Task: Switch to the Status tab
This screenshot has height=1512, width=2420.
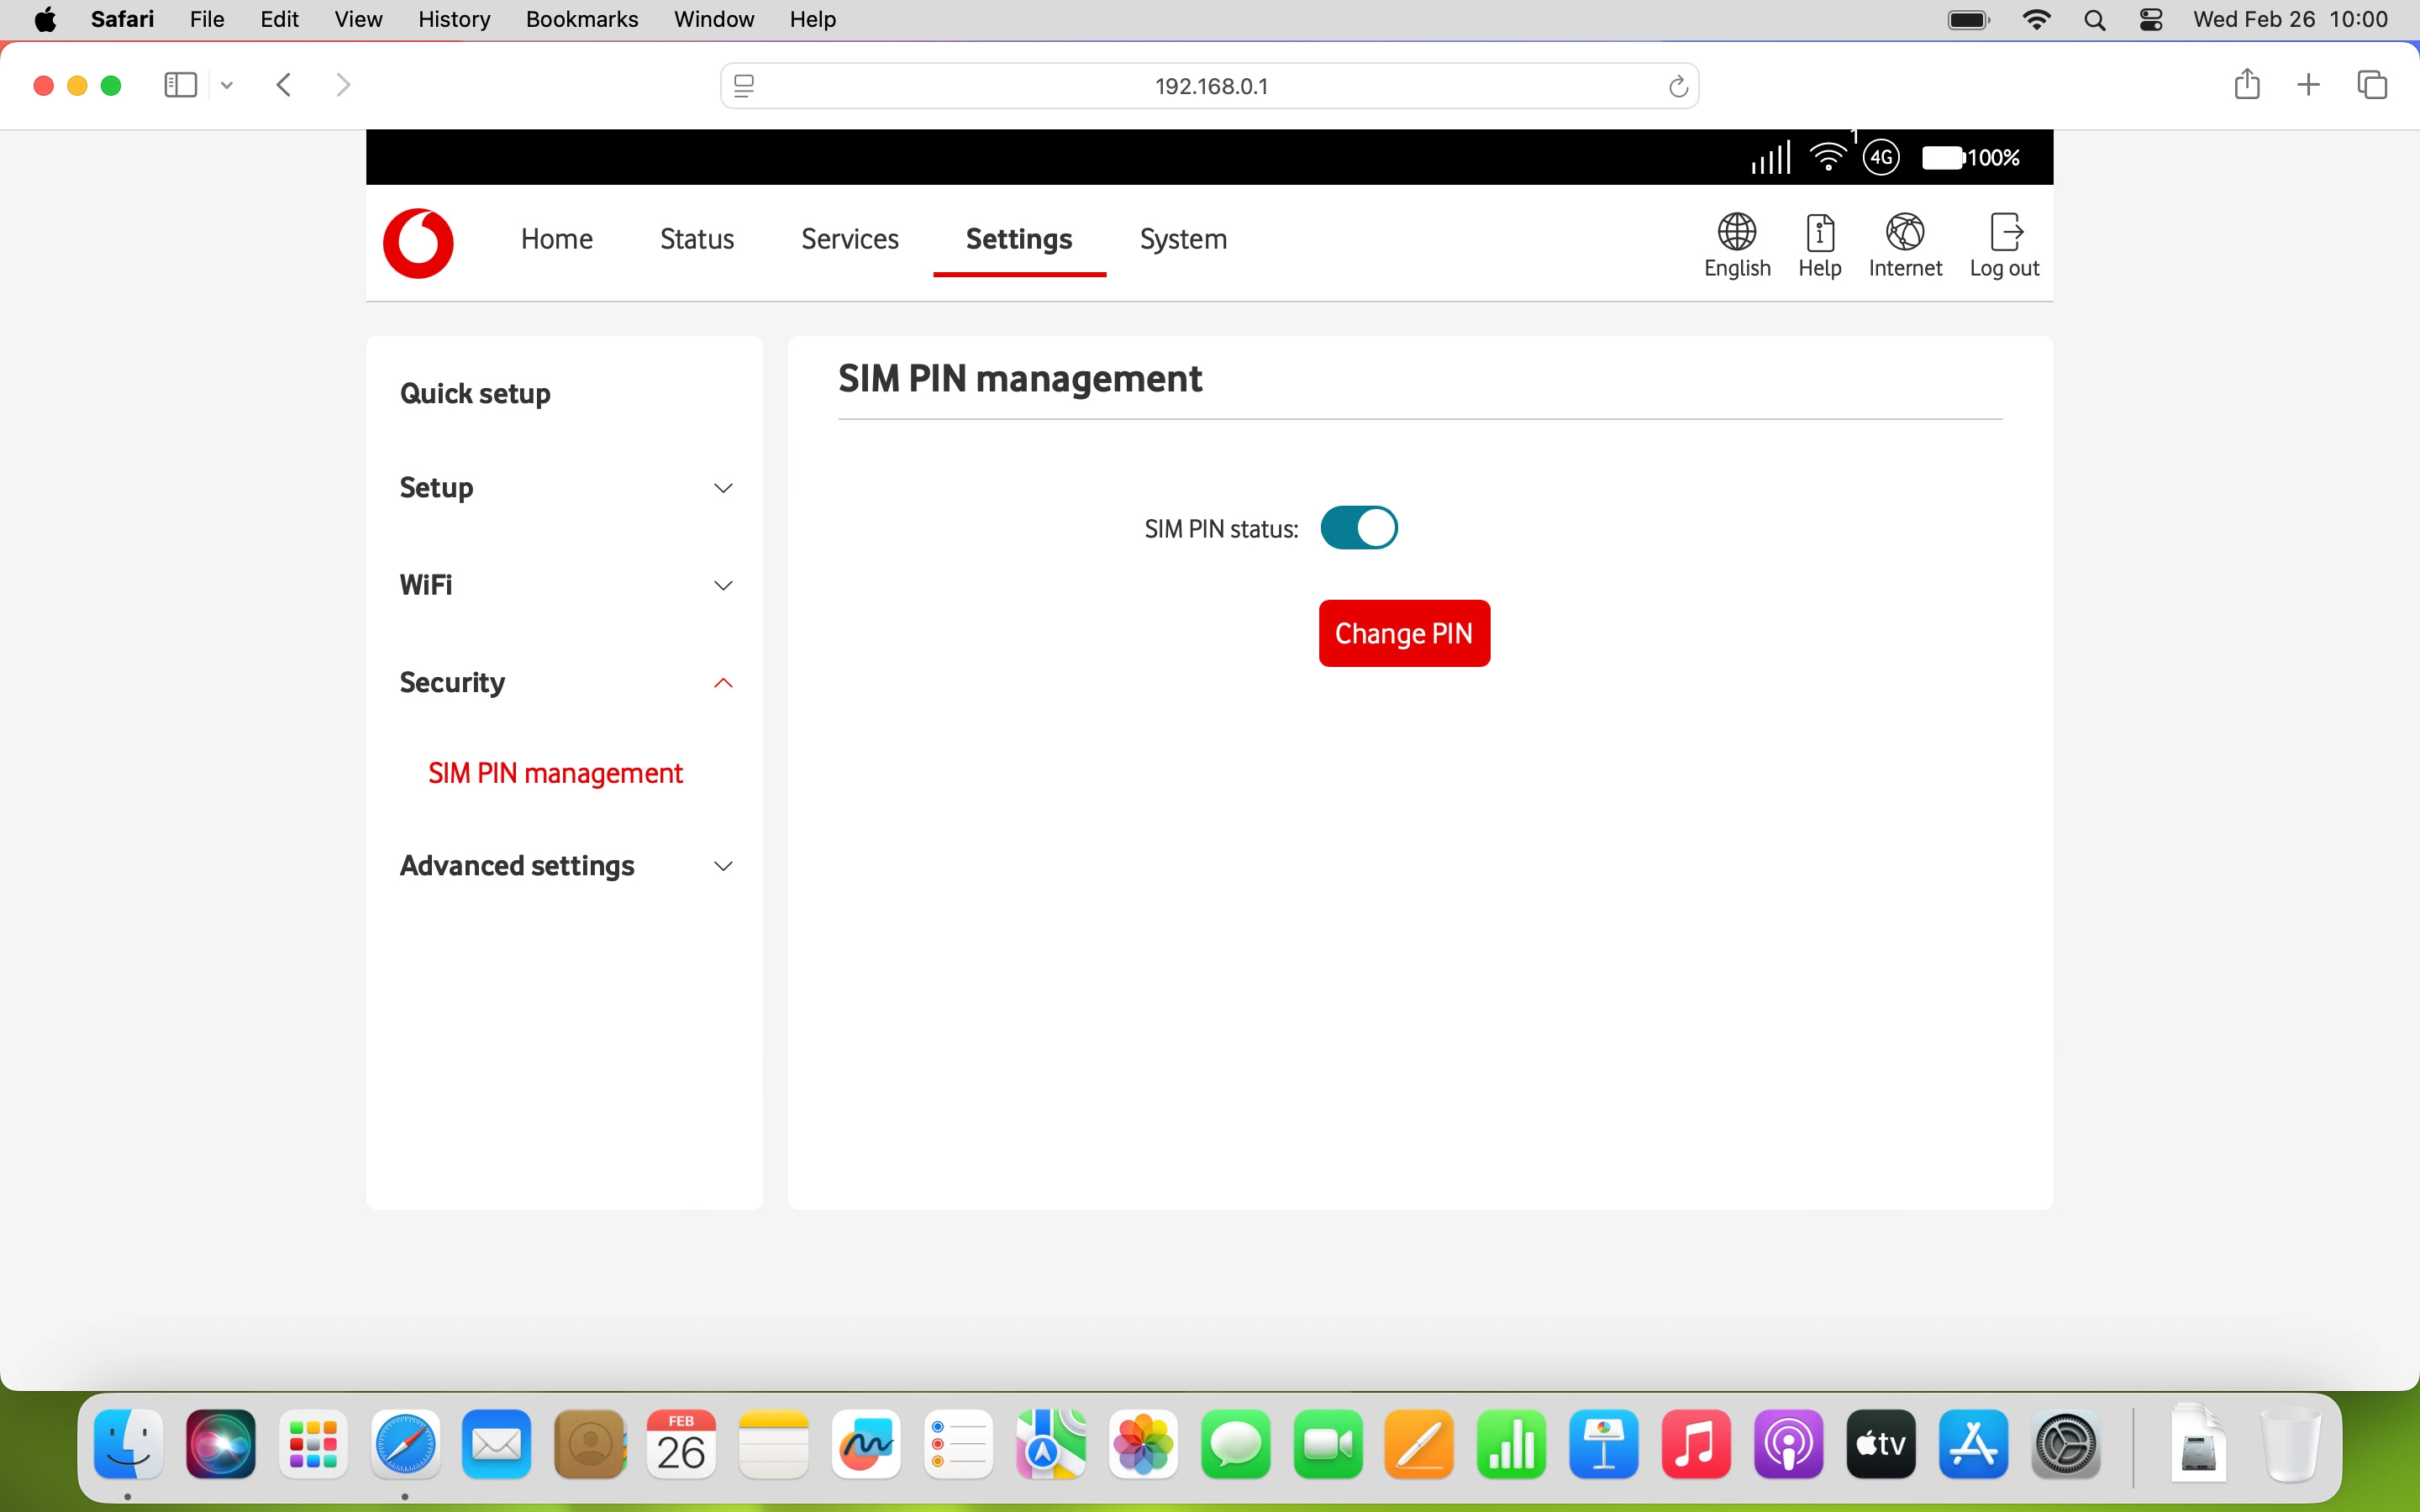Action: coord(696,239)
